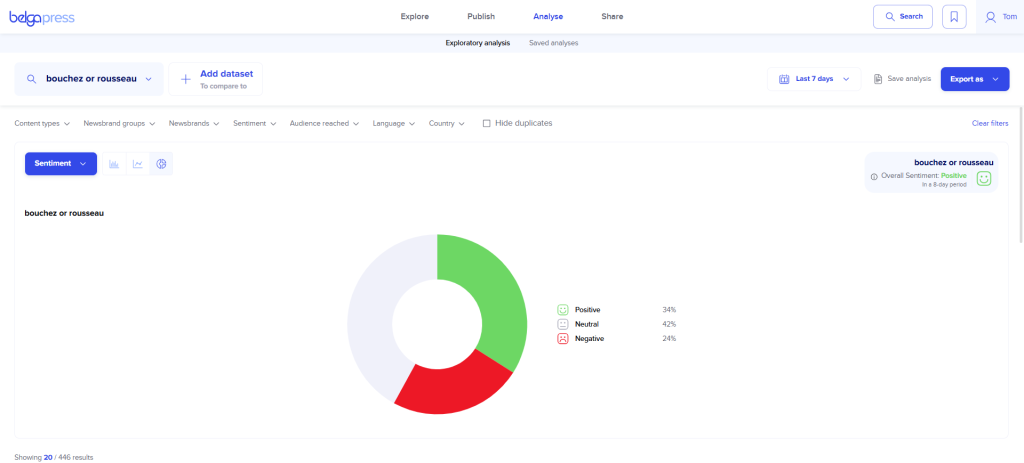Click the bookmark icon in header

(954, 17)
